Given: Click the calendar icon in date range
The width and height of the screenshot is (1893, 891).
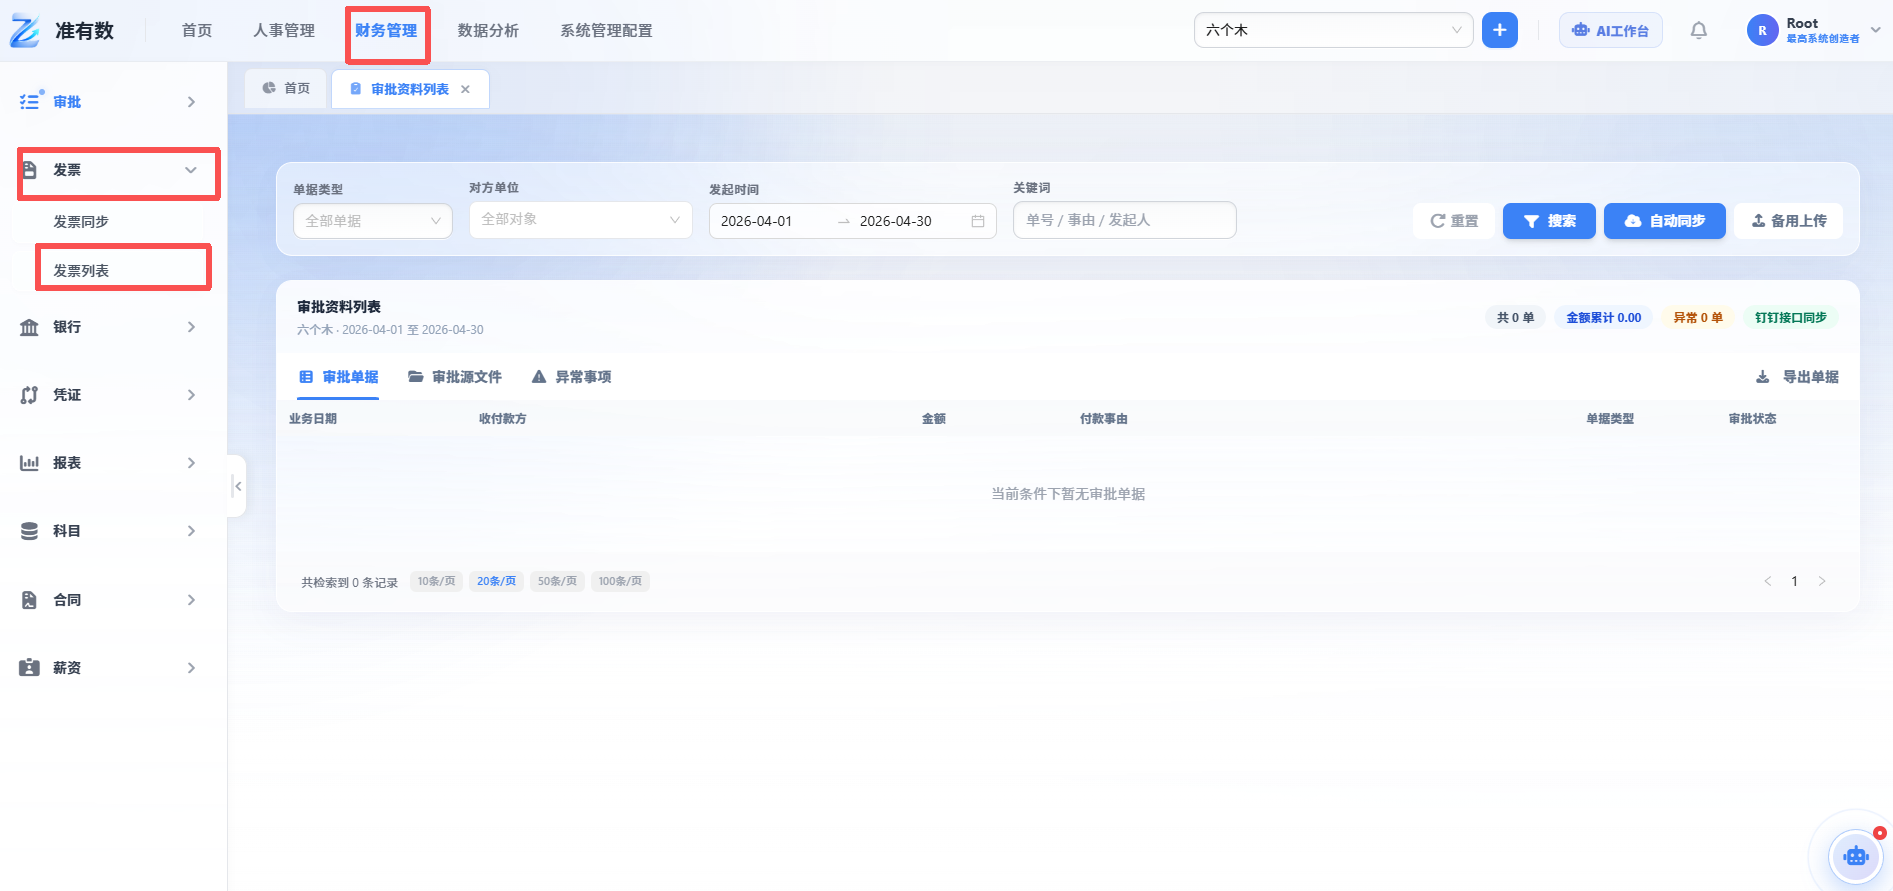Looking at the screenshot, I should point(978,221).
